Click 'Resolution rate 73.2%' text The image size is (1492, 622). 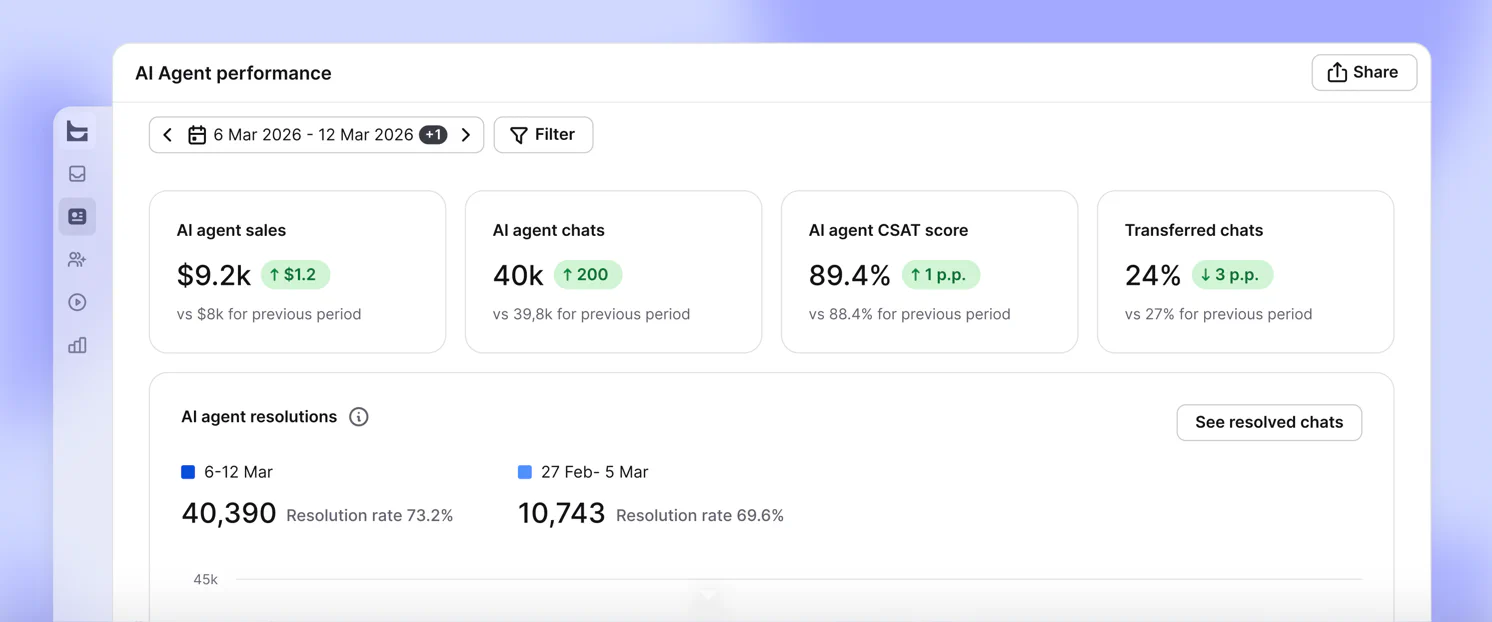click(x=370, y=516)
